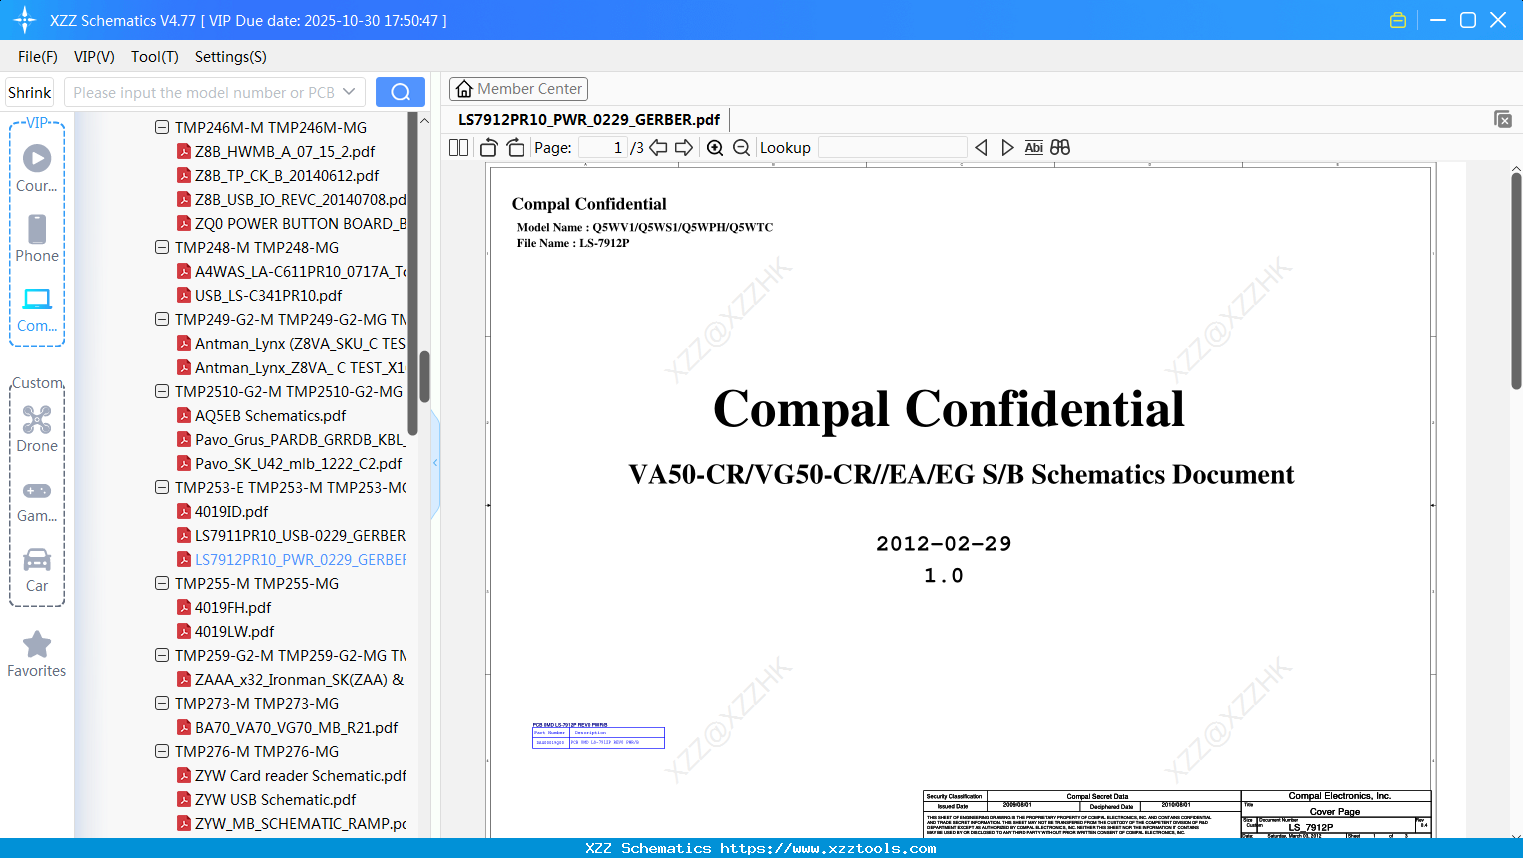Image resolution: width=1523 pixels, height=858 pixels.
Task: Click the XZZ Schematics logo icon
Action: coord(25,20)
